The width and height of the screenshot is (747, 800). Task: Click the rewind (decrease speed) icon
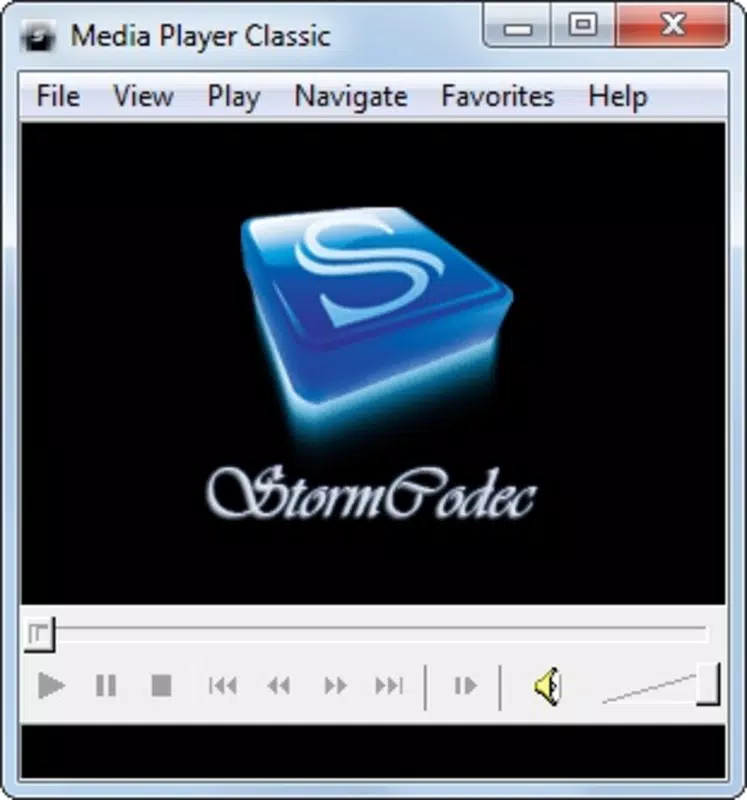(x=279, y=685)
